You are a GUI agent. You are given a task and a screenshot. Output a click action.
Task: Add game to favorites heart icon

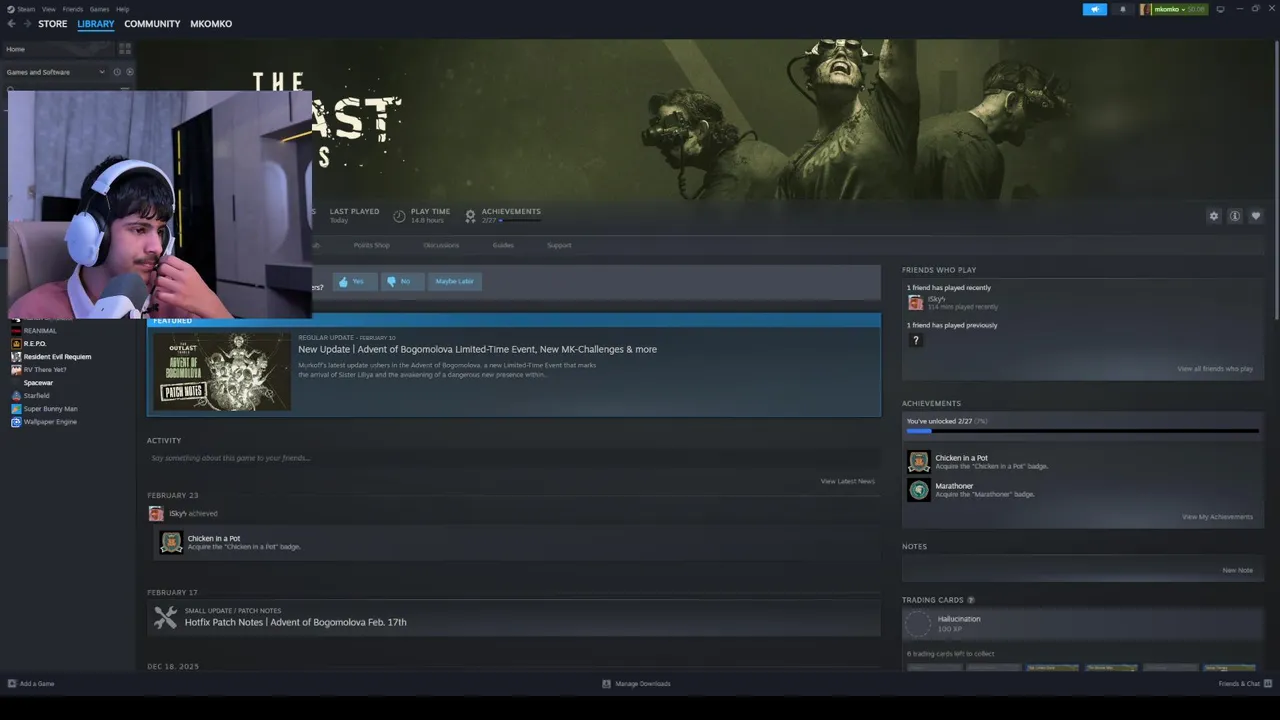(x=1256, y=216)
